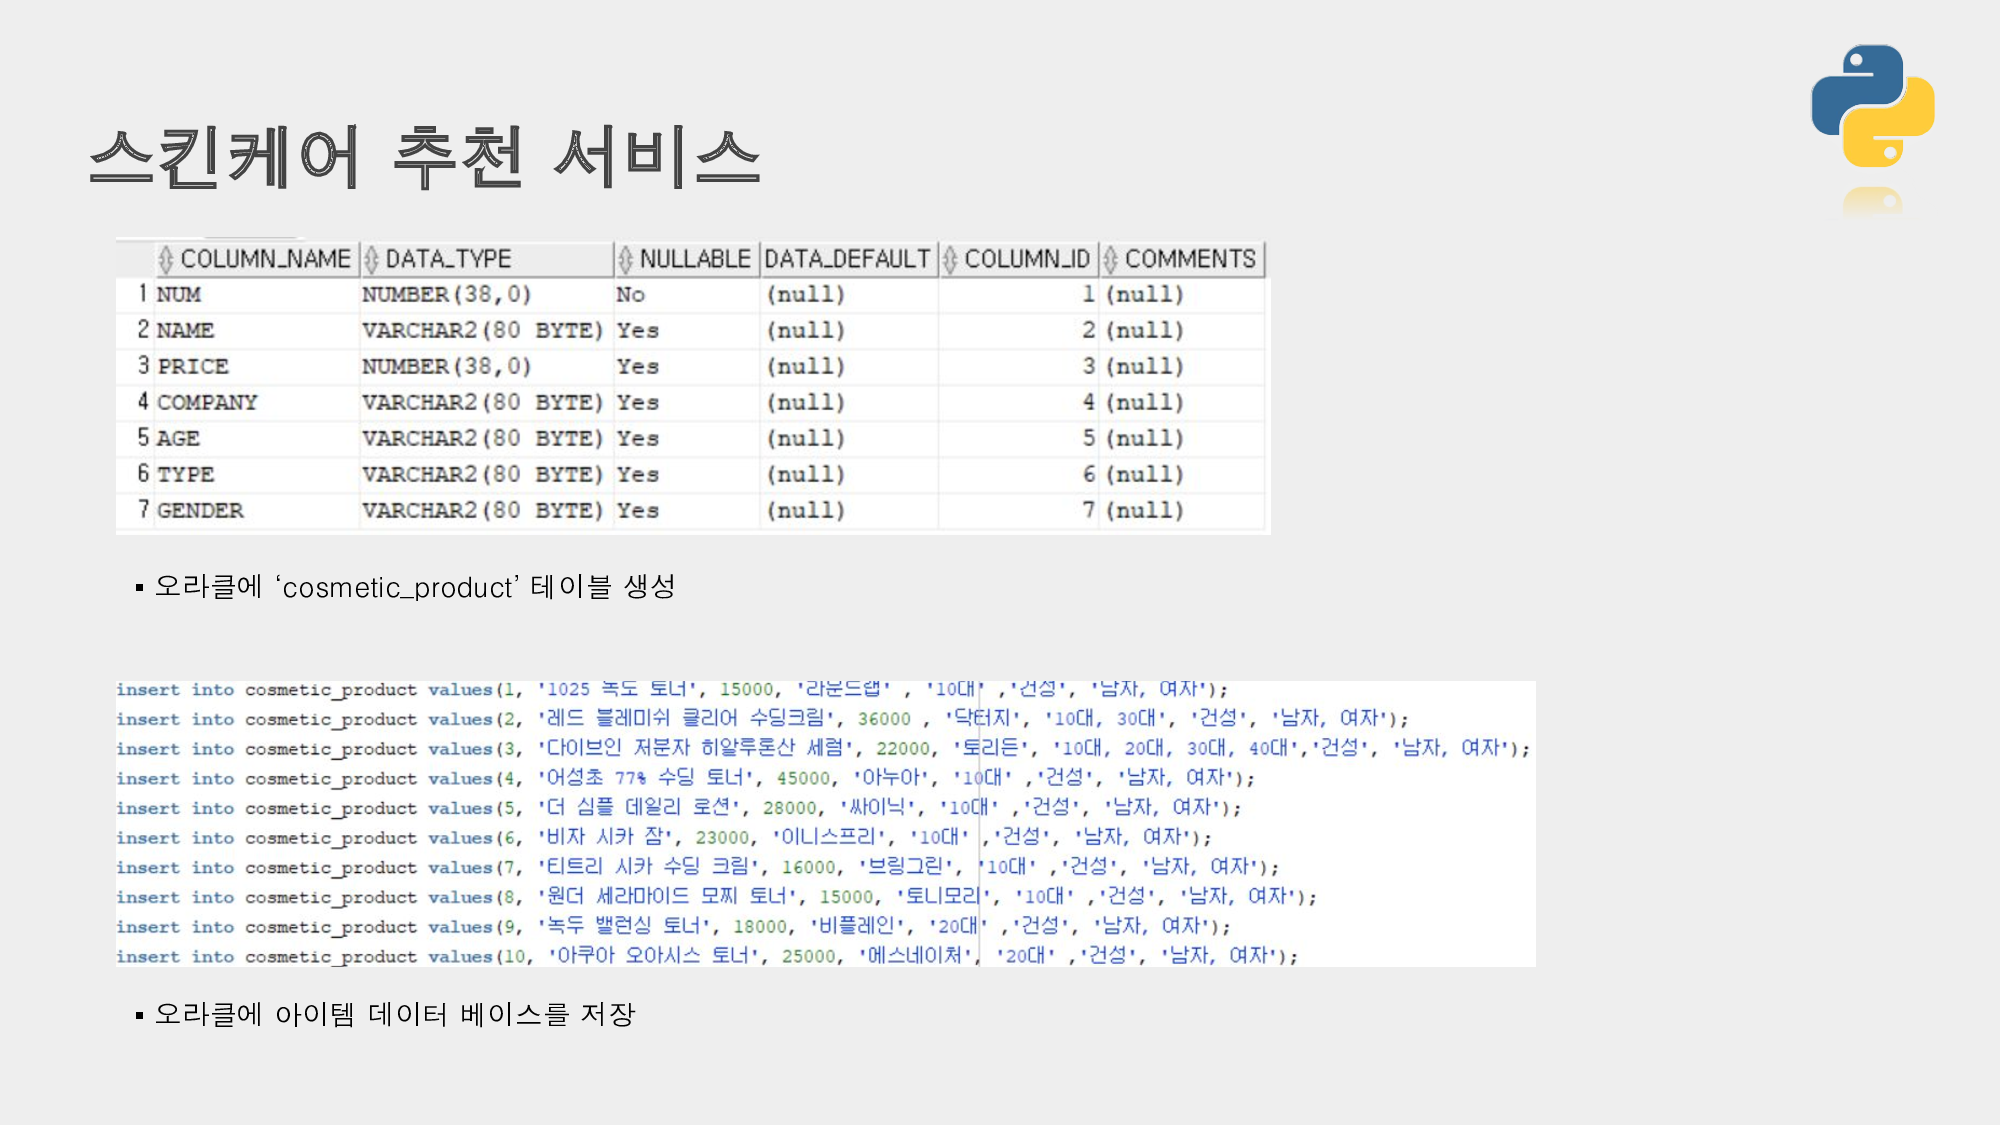2000x1125 pixels.
Task: Click the insert statement for item 10
Action: coord(706,956)
